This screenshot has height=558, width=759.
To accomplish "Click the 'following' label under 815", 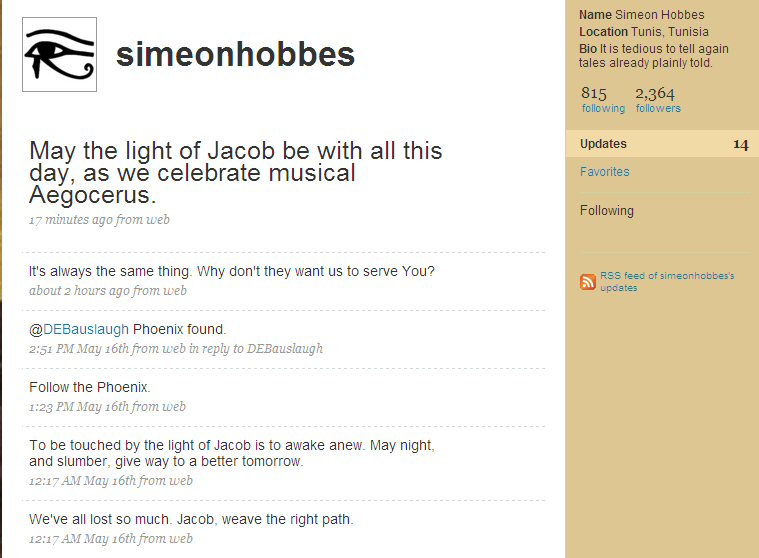I will tap(603, 108).
